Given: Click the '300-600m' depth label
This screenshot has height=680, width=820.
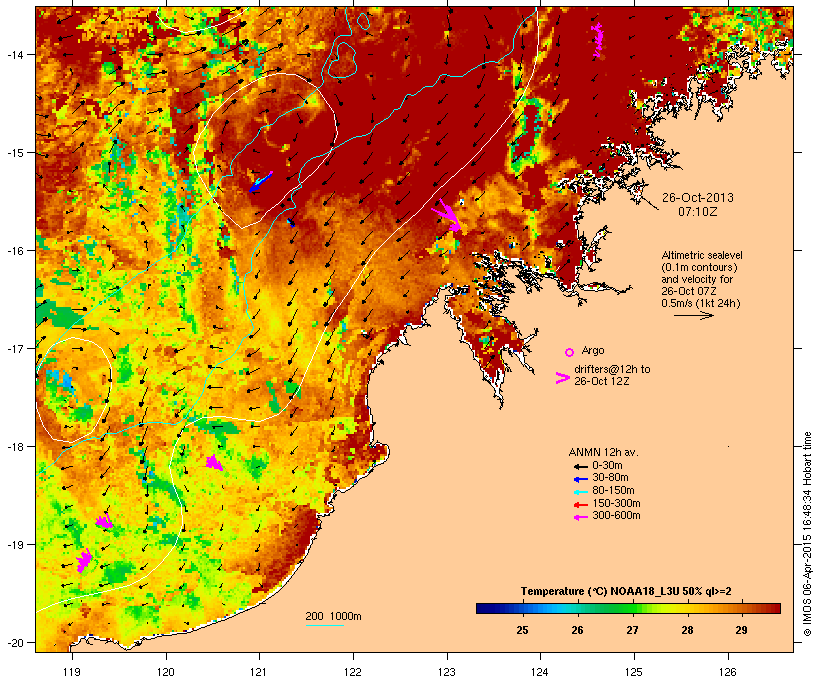Looking at the screenshot, I should tap(616, 516).
